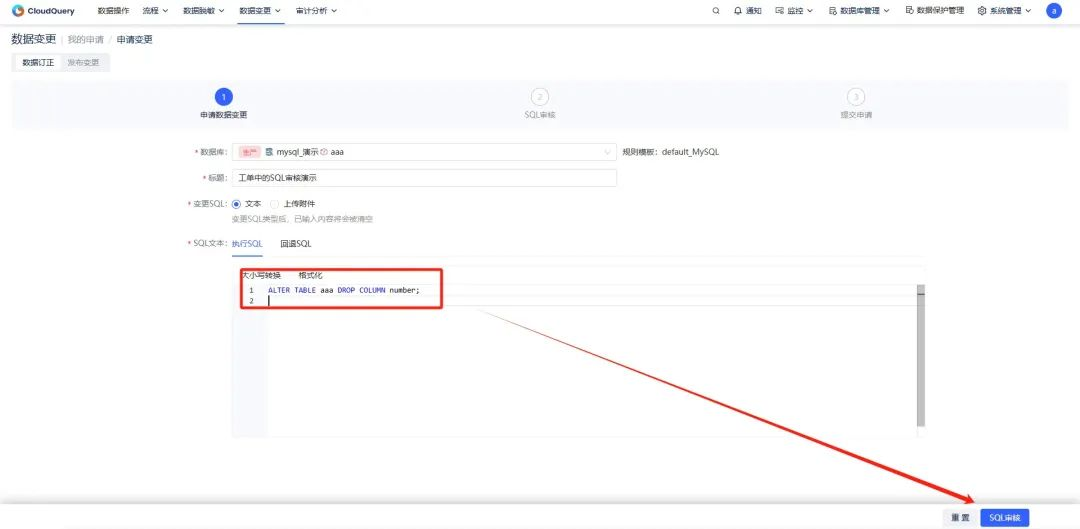Open the 数据保护管理 menu item
The height and width of the screenshot is (529, 1080).
point(935,11)
